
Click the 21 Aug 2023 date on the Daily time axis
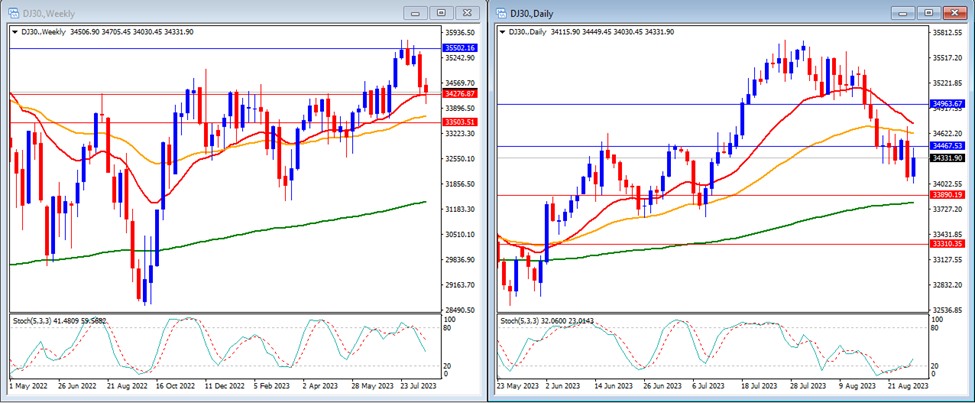tap(909, 386)
